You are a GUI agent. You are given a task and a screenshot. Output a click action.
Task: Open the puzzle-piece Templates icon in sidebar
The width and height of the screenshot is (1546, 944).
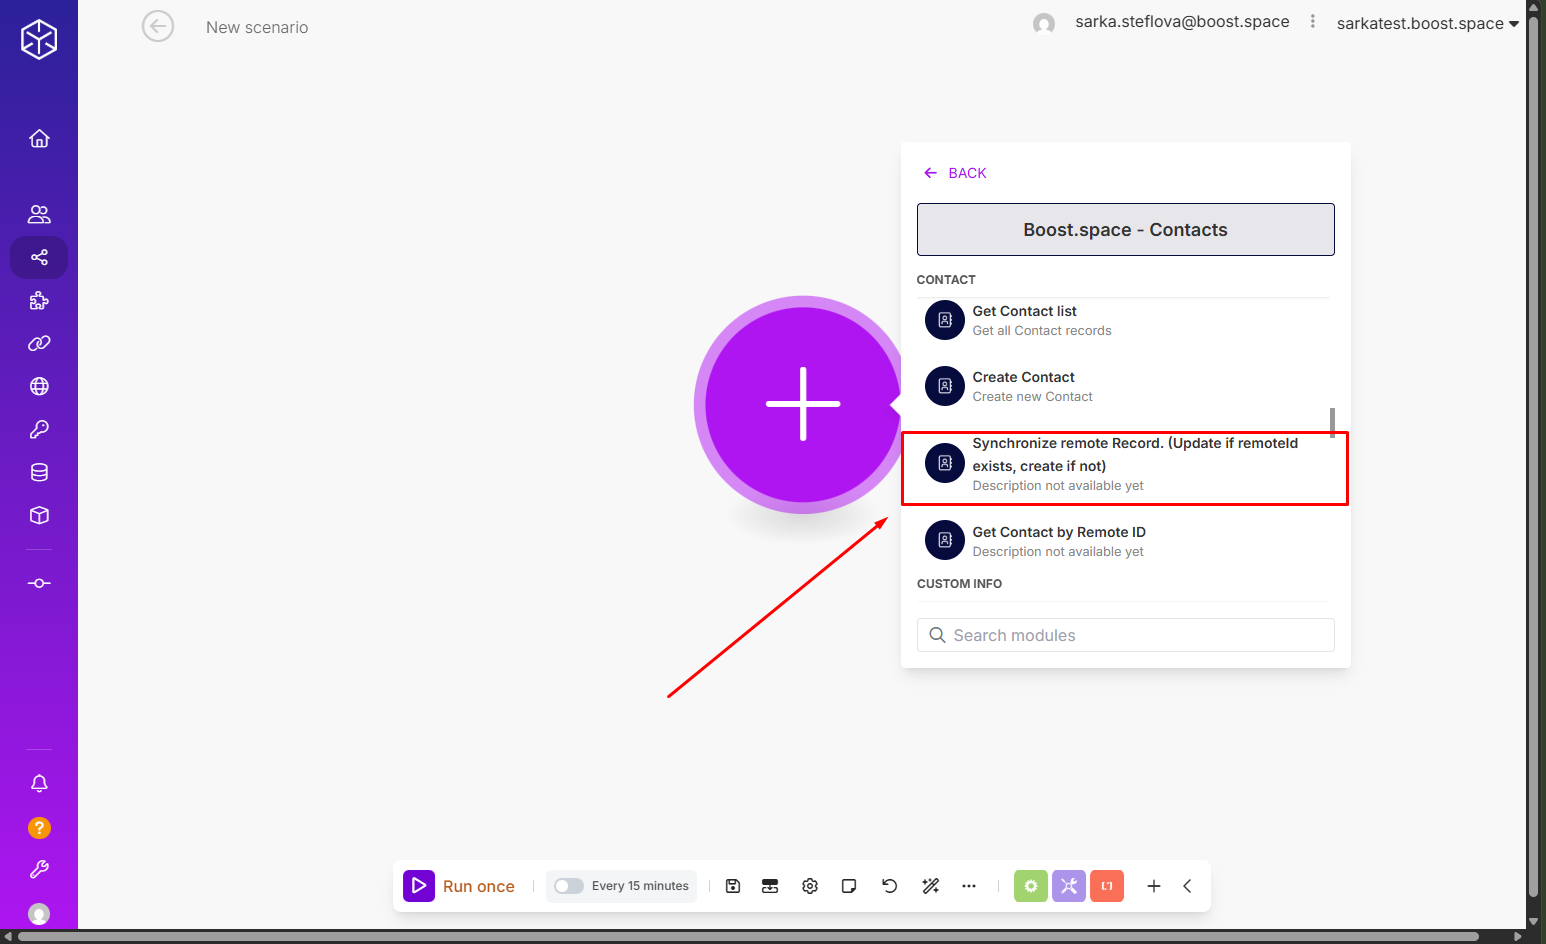pyautogui.click(x=39, y=301)
